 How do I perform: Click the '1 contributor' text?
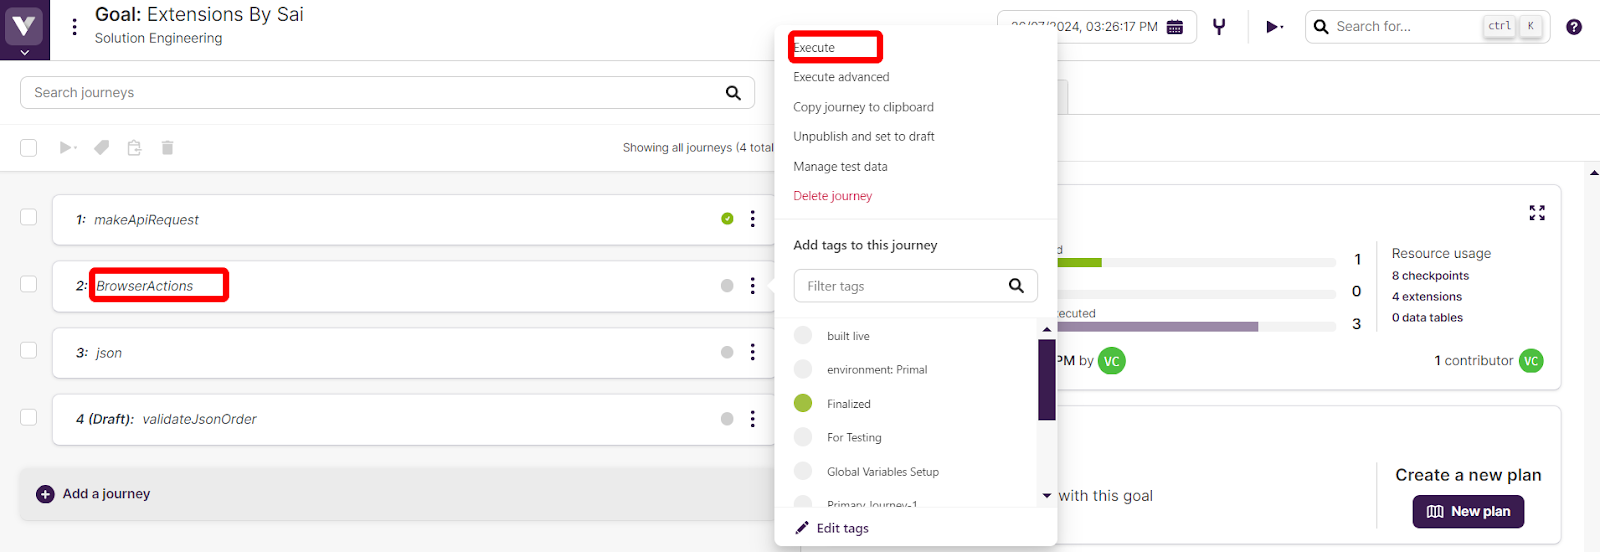point(1474,361)
